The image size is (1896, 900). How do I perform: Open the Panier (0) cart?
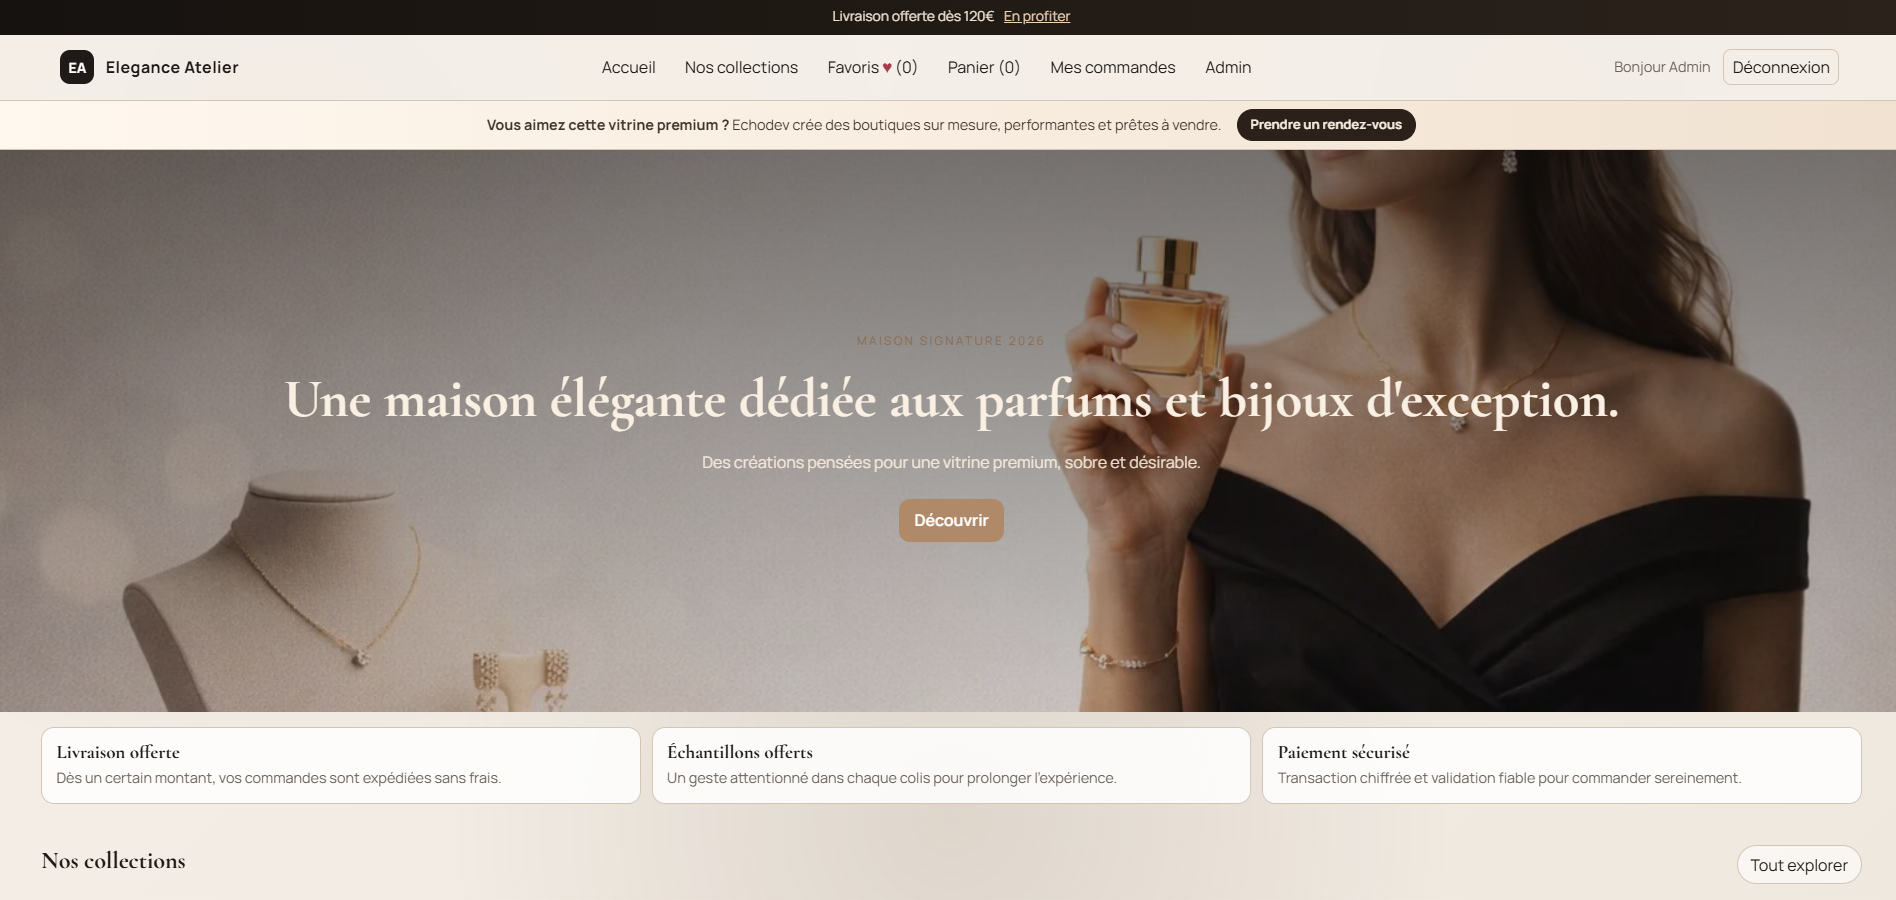[983, 67]
